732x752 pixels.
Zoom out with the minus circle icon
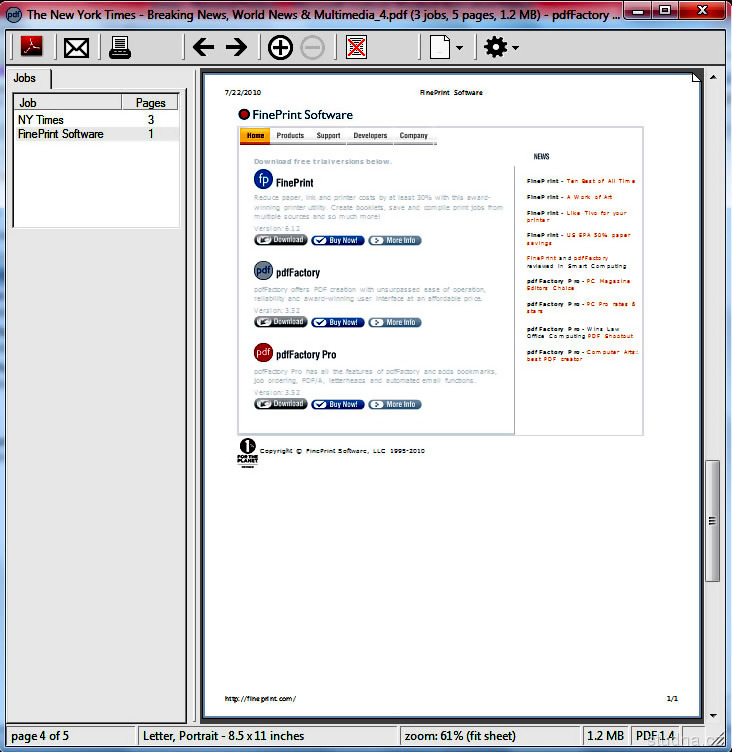coord(312,47)
